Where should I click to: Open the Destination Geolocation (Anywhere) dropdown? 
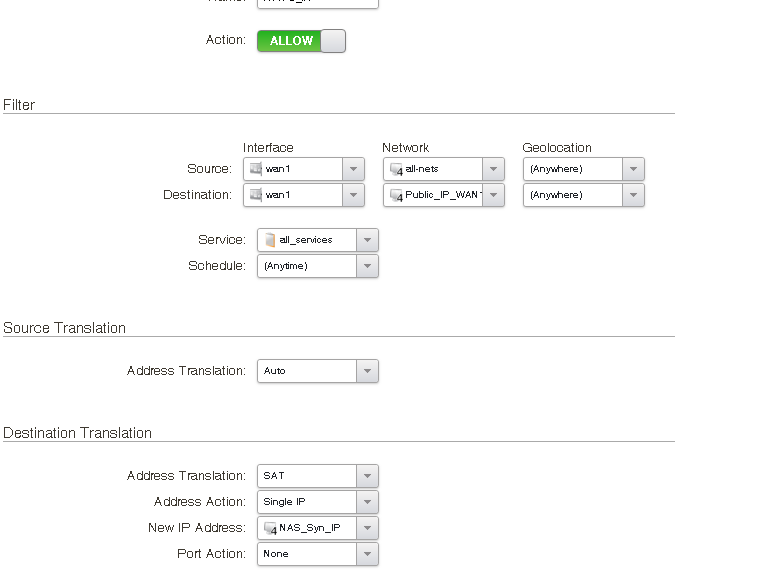(633, 195)
